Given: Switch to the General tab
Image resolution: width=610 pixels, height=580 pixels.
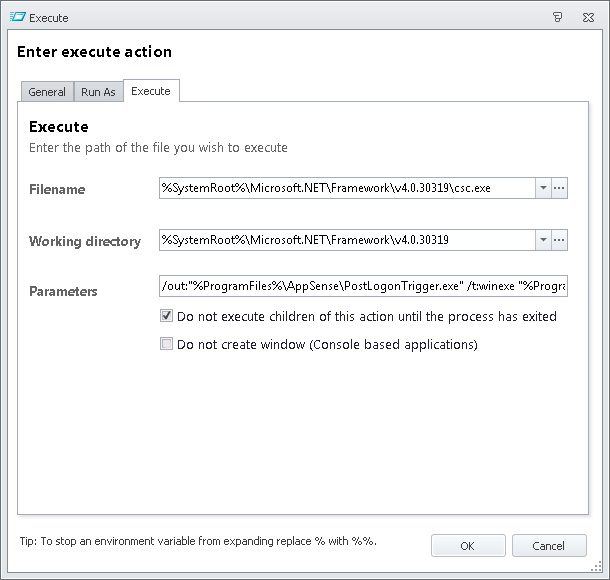Looking at the screenshot, I should tap(47, 92).
